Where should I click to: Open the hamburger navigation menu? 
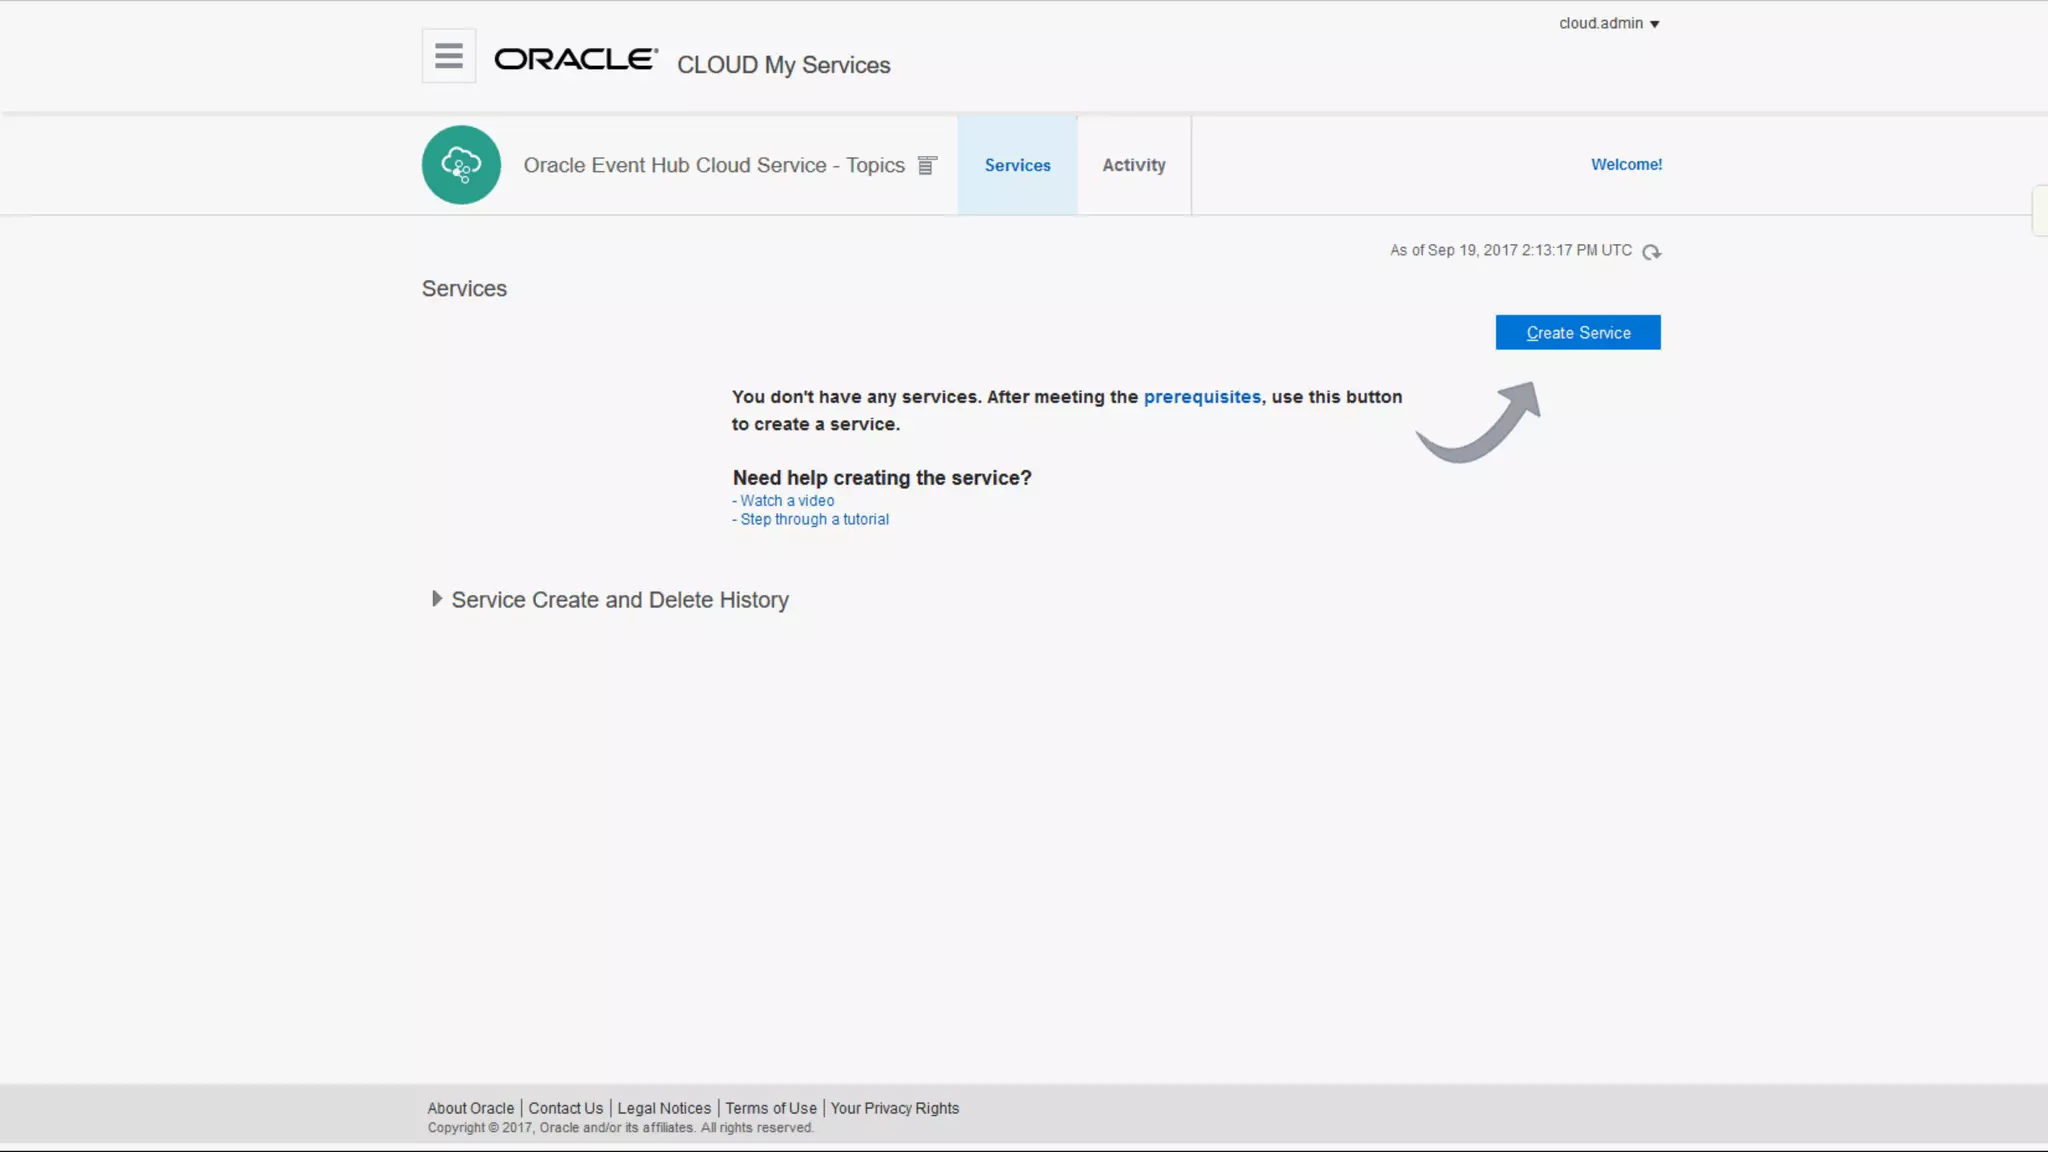pos(449,56)
